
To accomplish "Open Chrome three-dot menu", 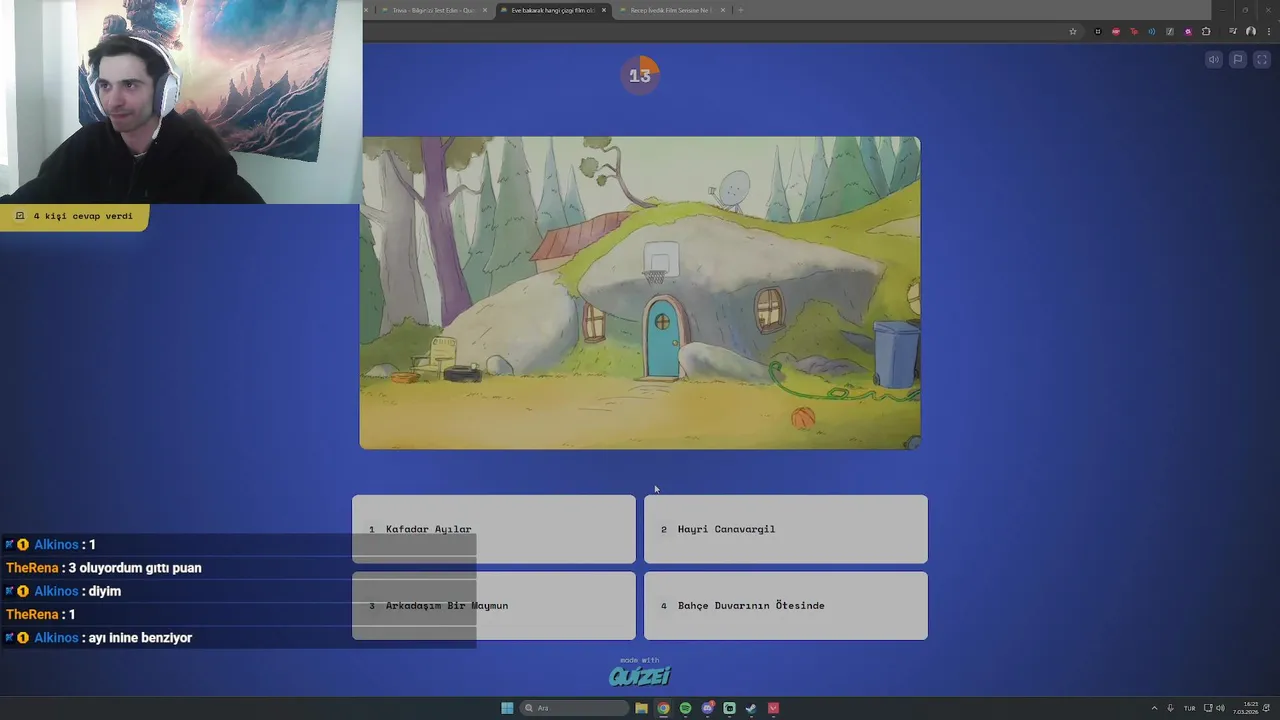I will click(1268, 32).
